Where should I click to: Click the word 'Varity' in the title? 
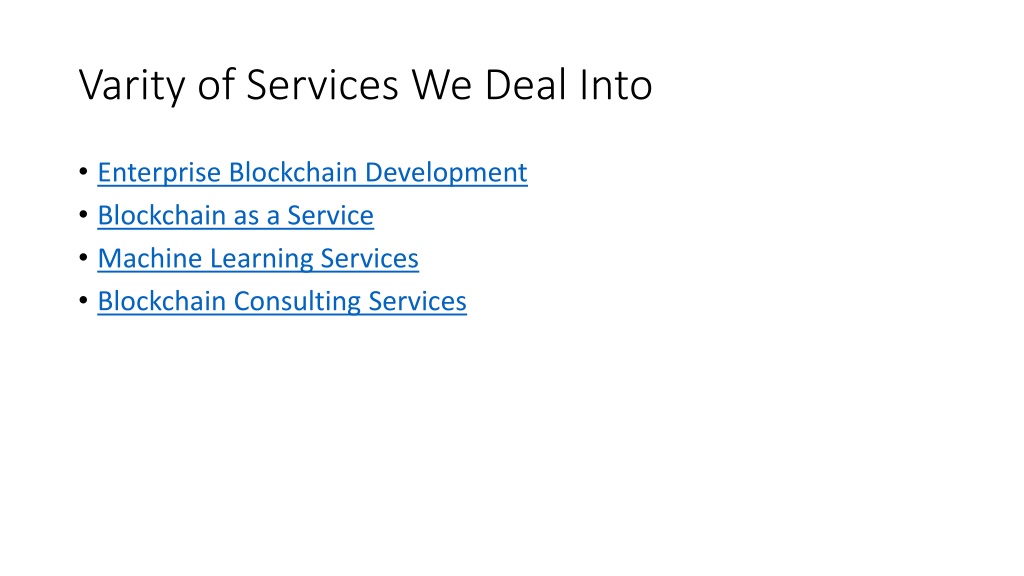tap(132, 86)
